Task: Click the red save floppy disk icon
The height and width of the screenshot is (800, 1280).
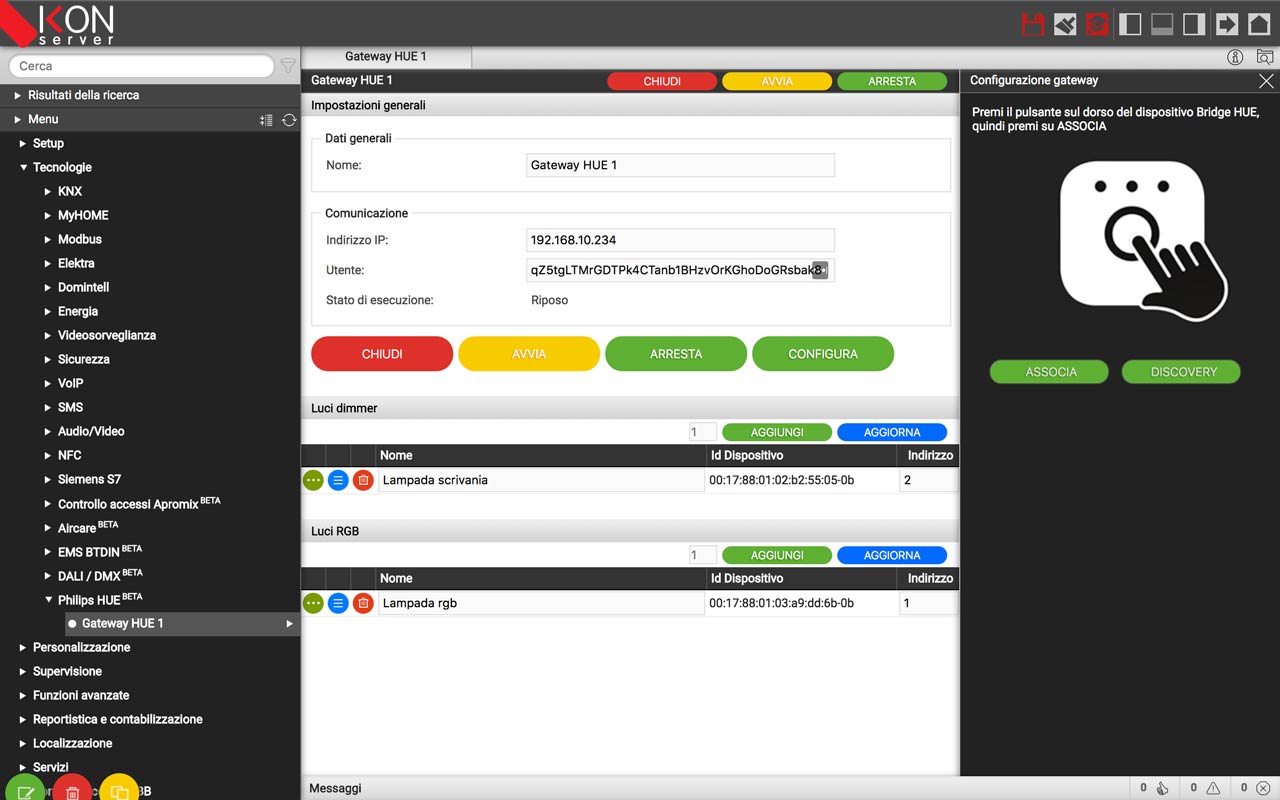Action: click(x=1033, y=24)
